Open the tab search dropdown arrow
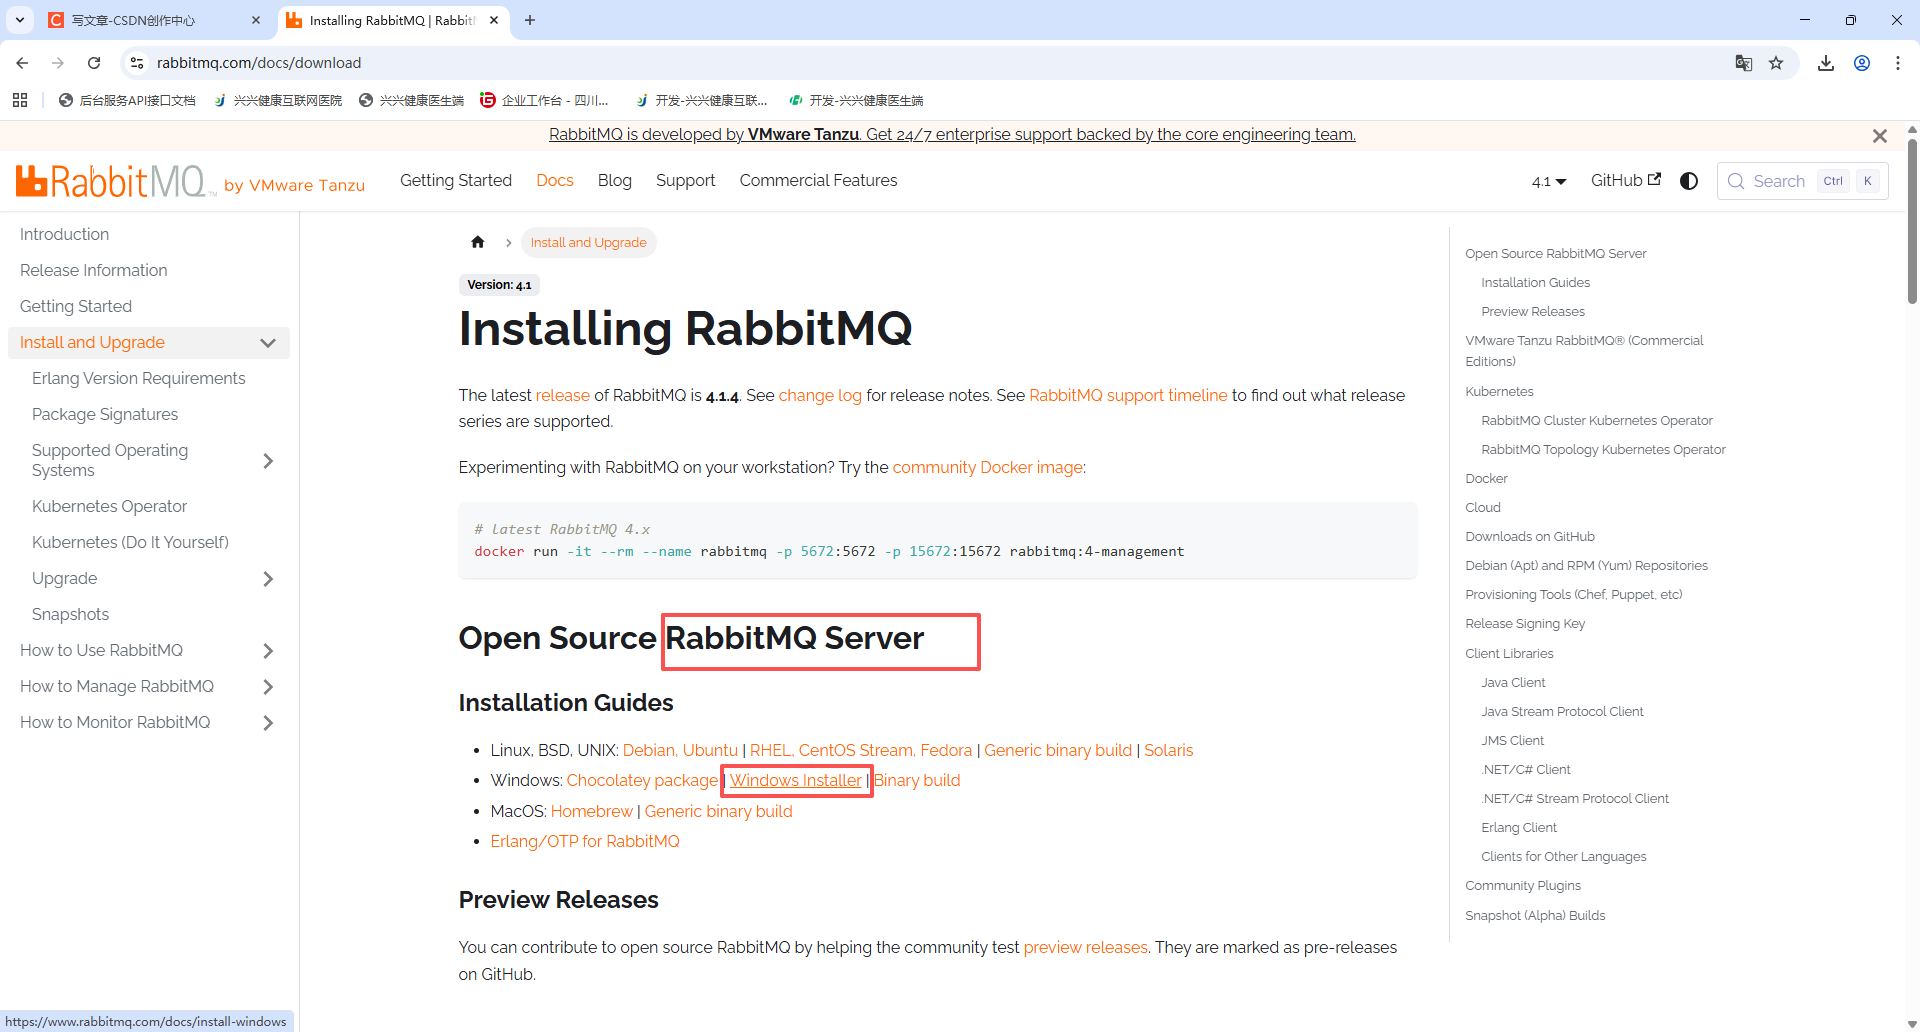This screenshot has height=1032, width=1920. coord(20,20)
